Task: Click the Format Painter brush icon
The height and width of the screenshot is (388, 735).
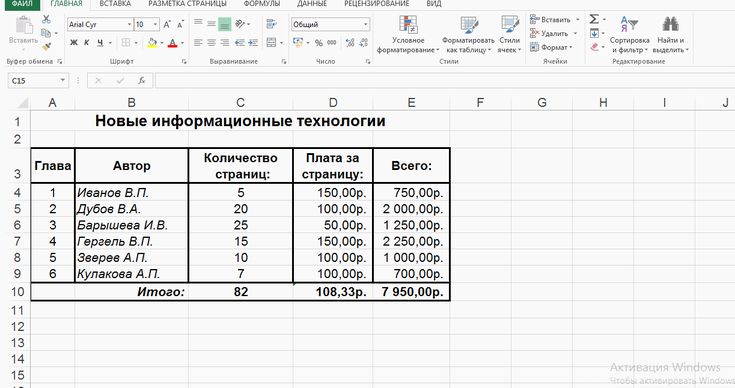Action: (46, 47)
